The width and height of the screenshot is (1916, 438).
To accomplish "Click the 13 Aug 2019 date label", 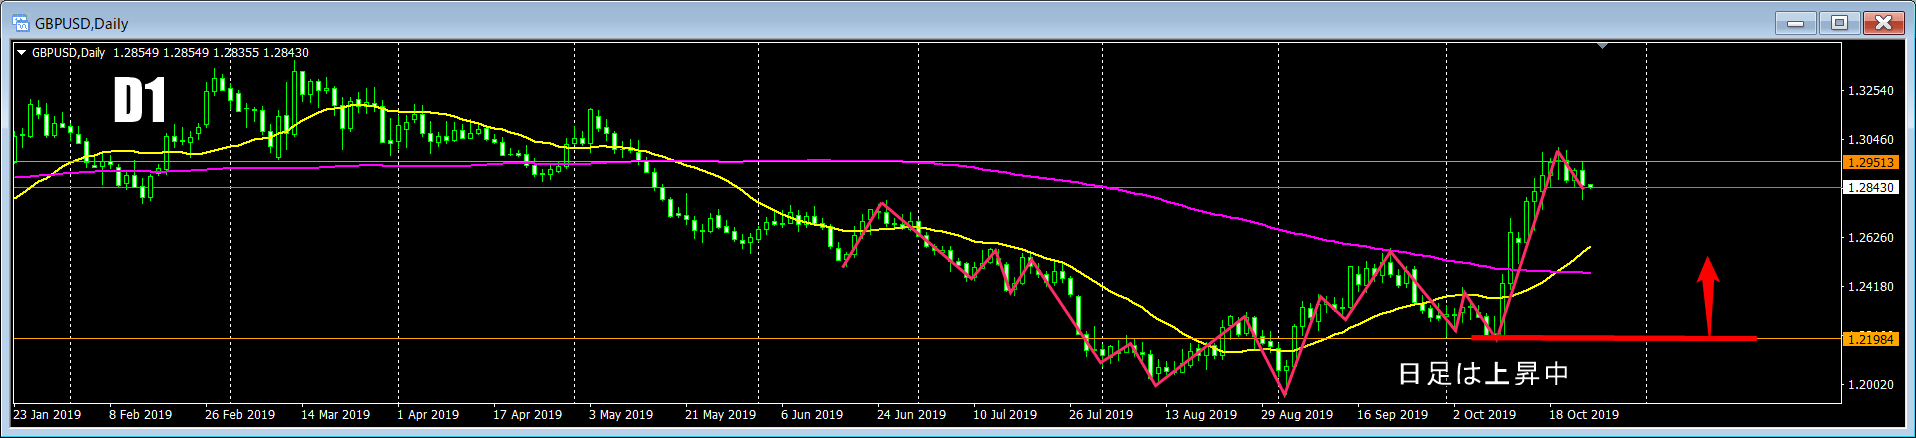I will (1201, 414).
